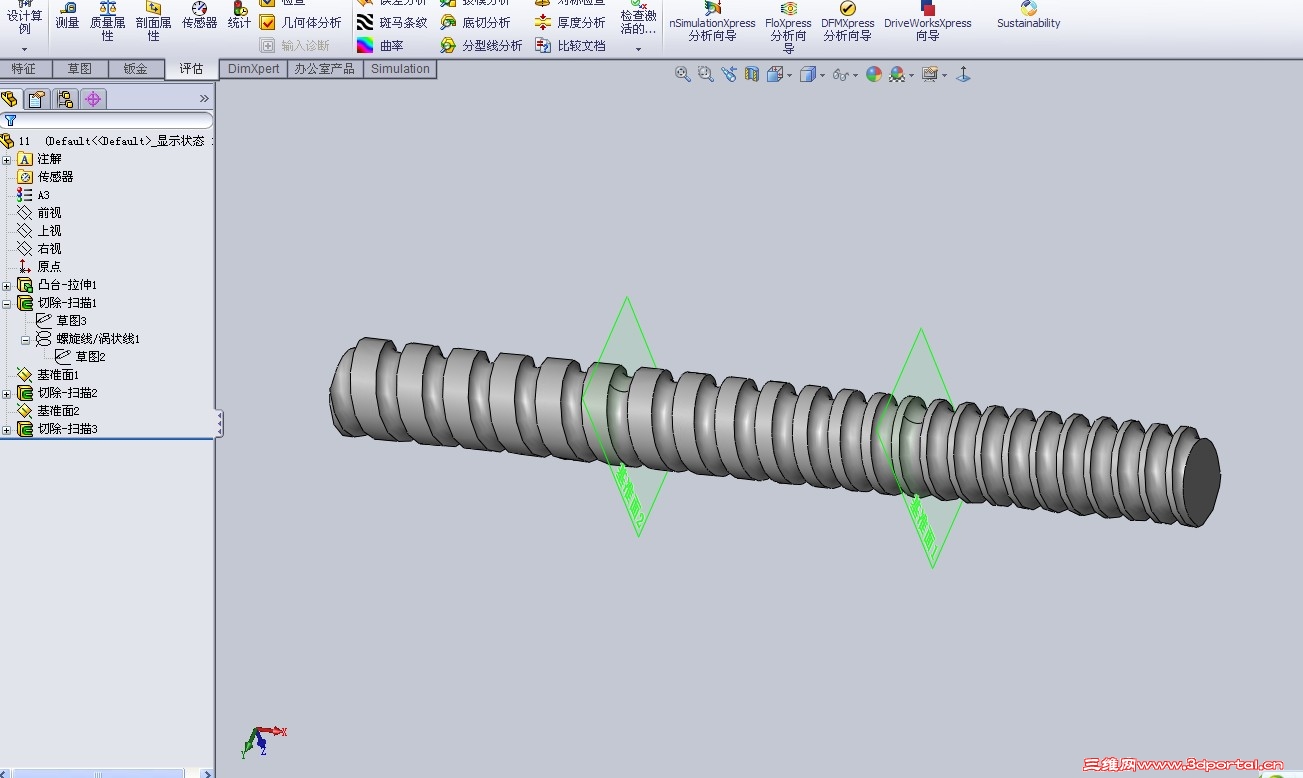Start 分型线分析 parting line analysis
The height and width of the screenshot is (778, 1303).
coord(481,46)
